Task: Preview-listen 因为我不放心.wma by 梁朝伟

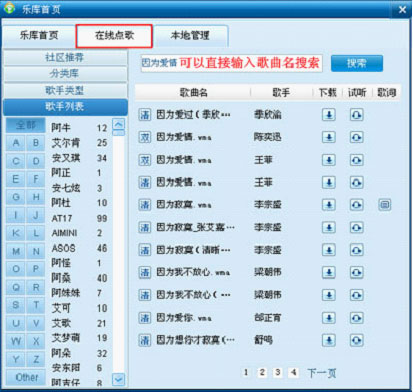Action: 356,273
